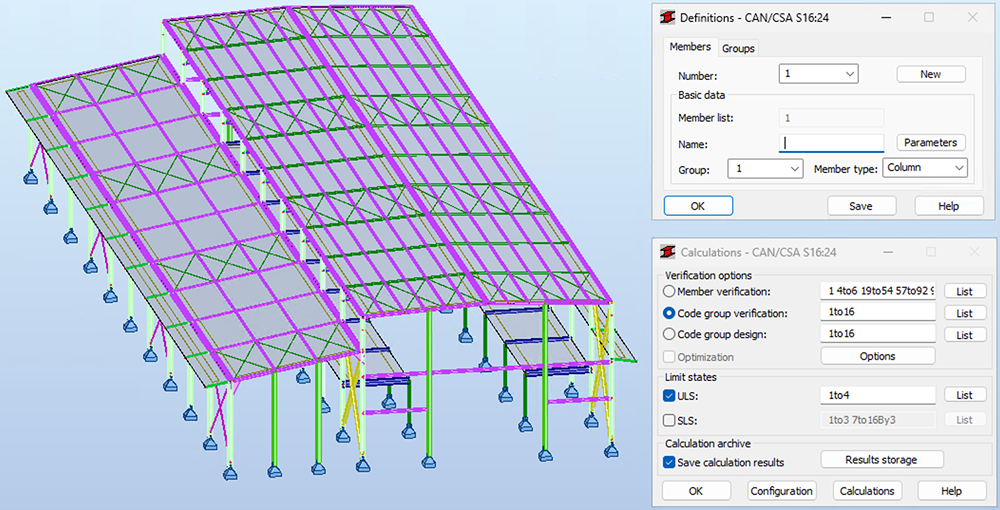Click the Robot icon in Calculations title bar
Viewport: 1000px width, 510px height.
pyautogui.click(x=667, y=252)
